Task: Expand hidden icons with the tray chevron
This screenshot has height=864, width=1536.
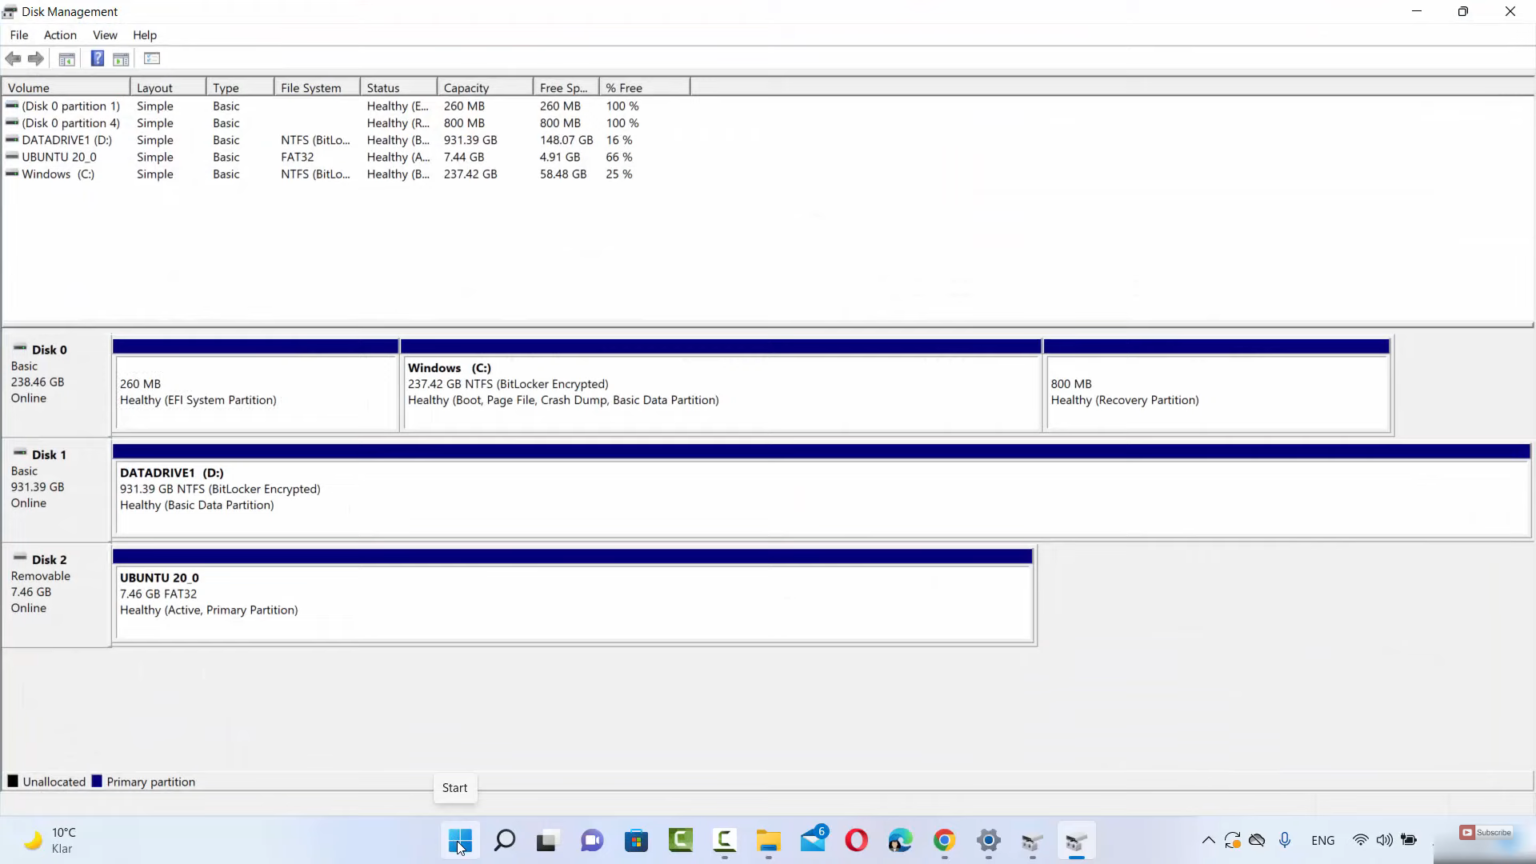Action: click(x=1208, y=840)
